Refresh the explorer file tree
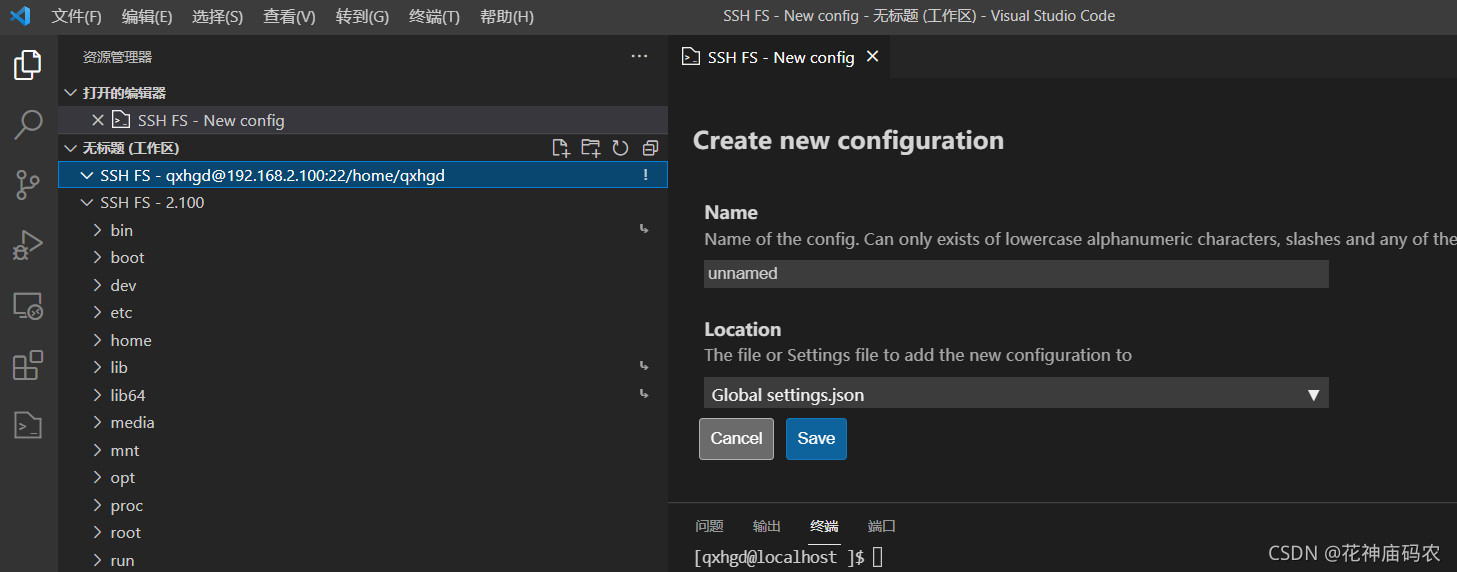1457x572 pixels. tap(620, 148)
